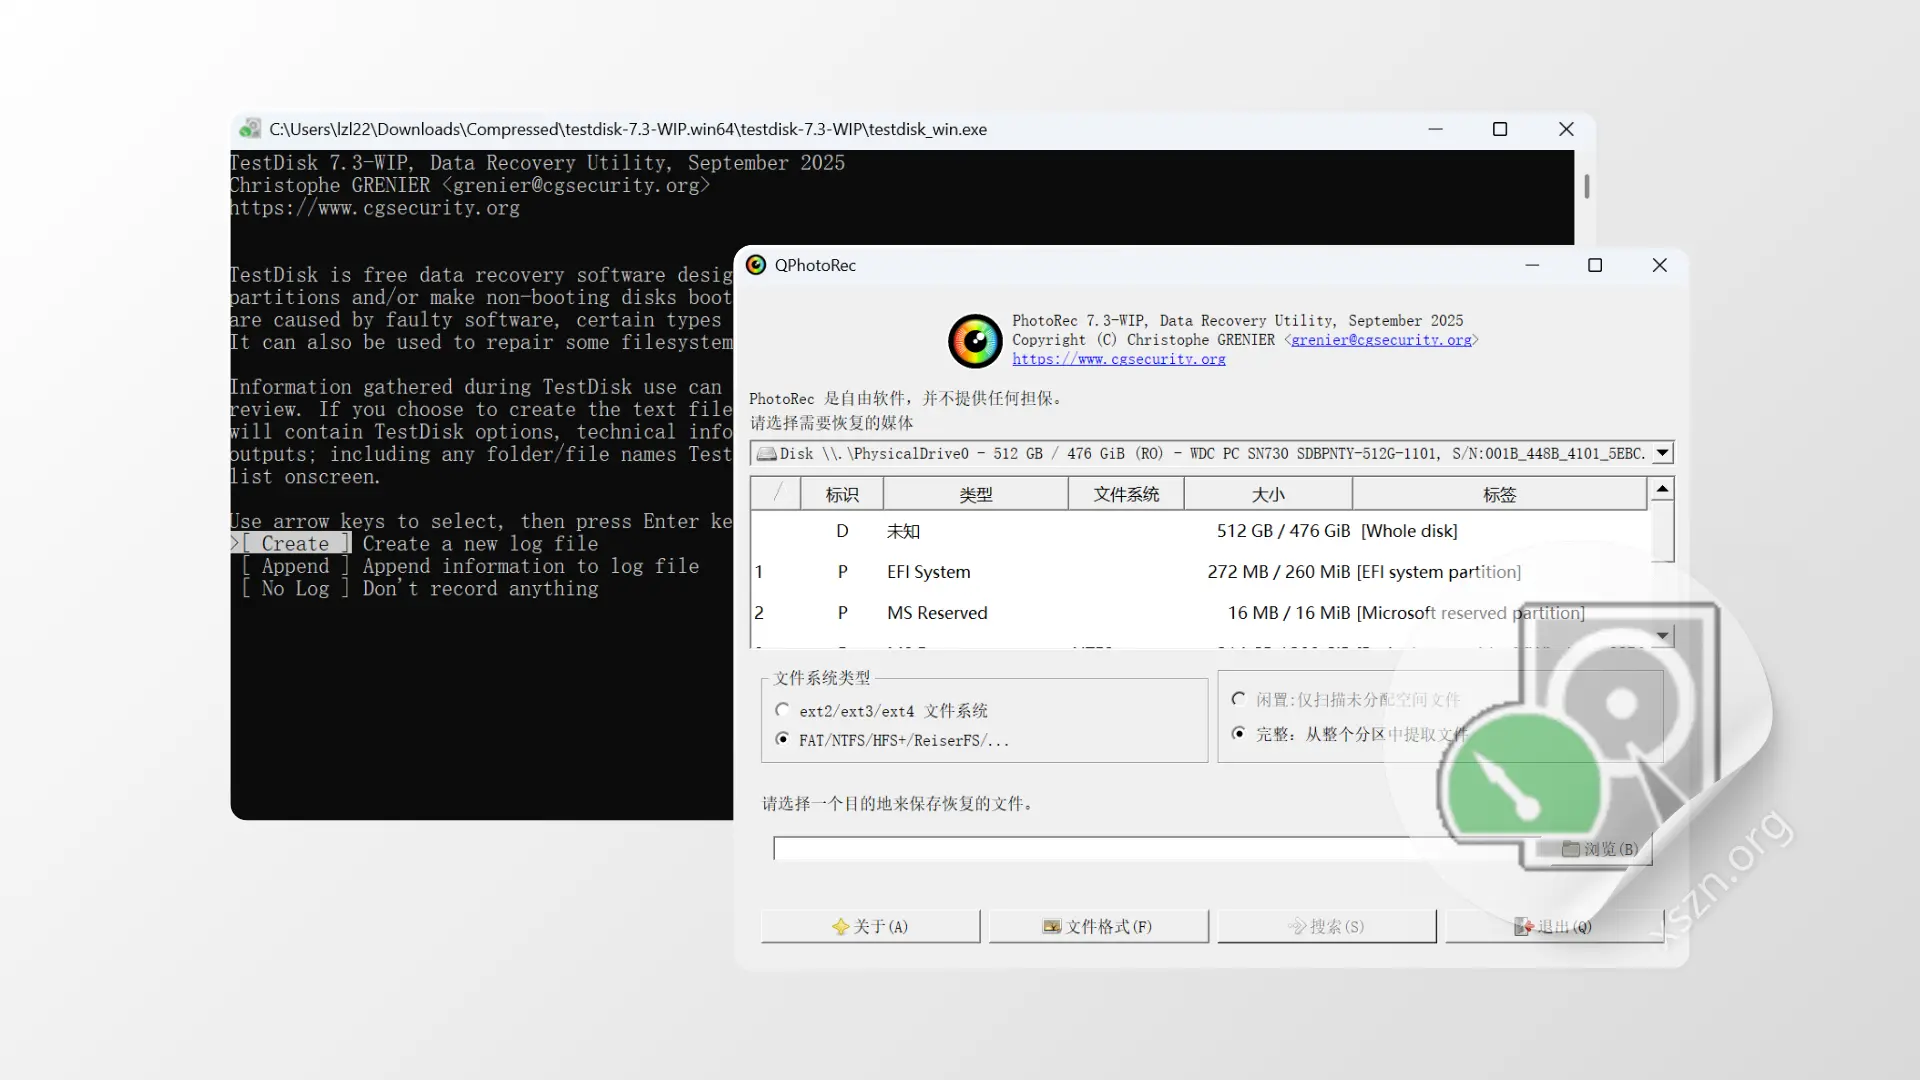Viewport: 1920px width, 1080px height.
Task: Select the ext2/ext3/ext4 文件系统 radio button
Action: [783, 710]
